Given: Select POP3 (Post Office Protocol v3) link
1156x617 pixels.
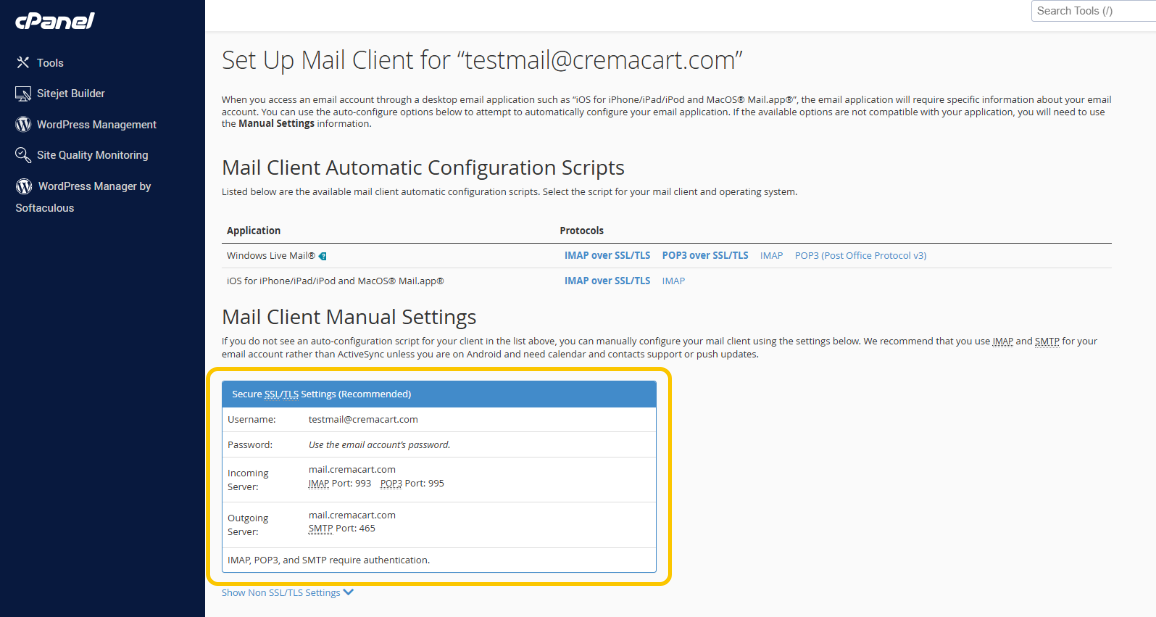Looking at the screenshot, I should click(x=860, y=256).
